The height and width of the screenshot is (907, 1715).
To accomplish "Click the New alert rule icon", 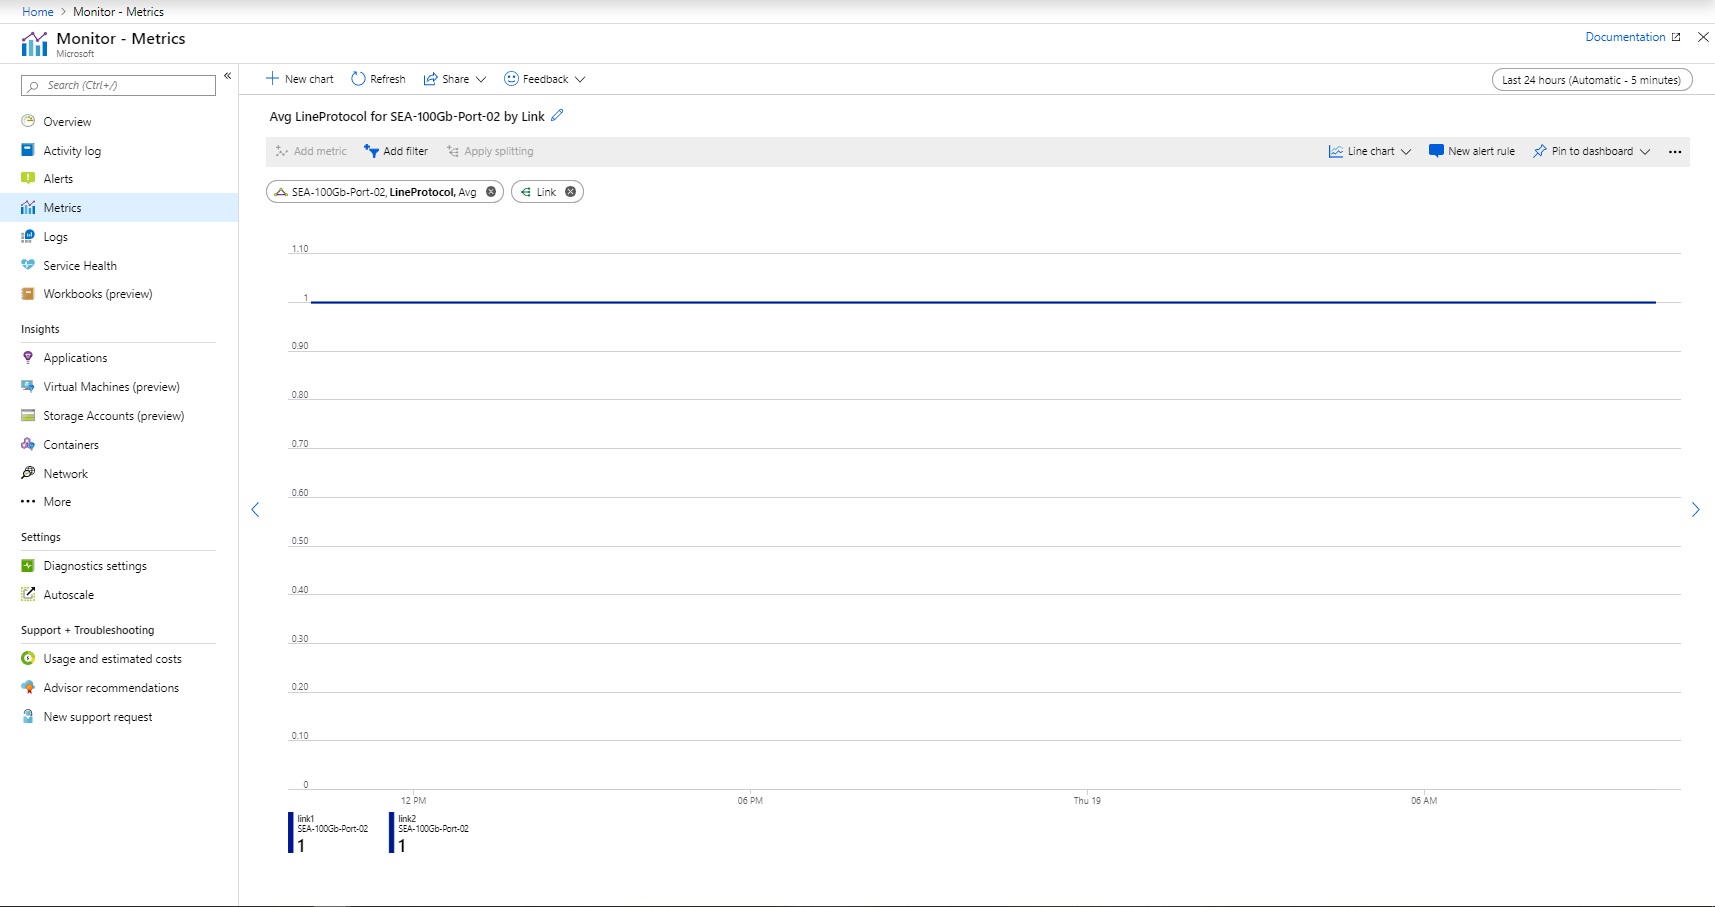I will (1434, 151).
